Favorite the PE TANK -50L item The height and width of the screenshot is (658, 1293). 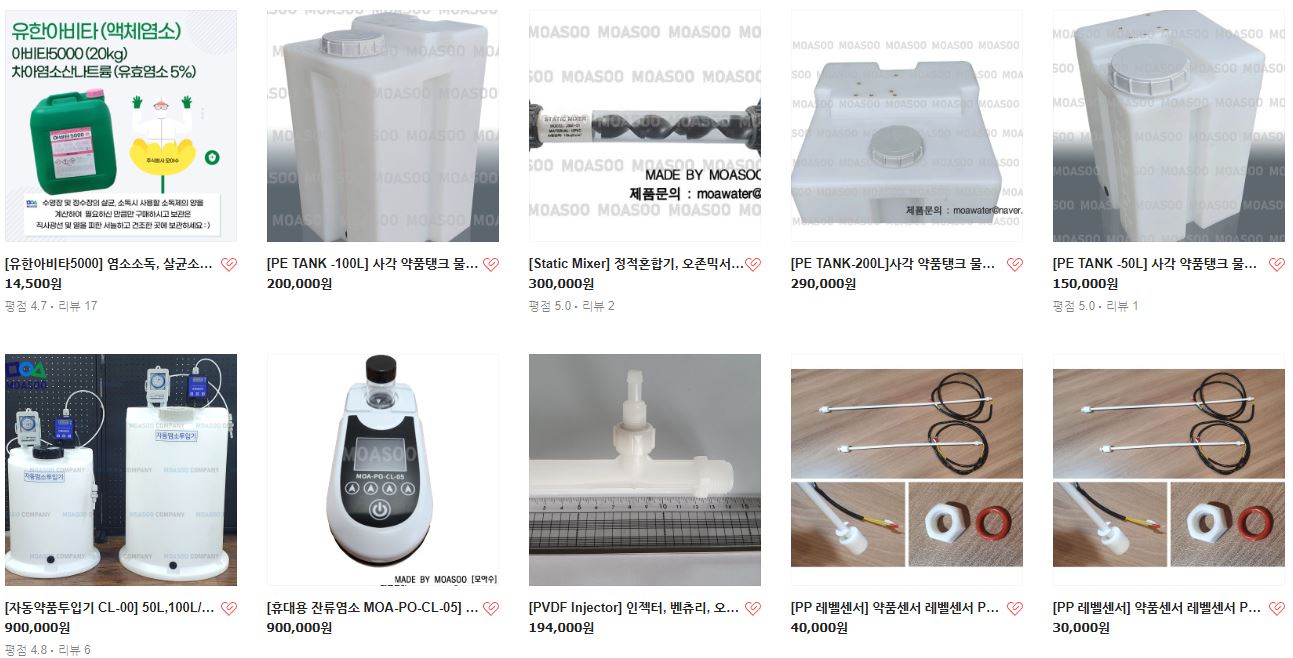1277,265
